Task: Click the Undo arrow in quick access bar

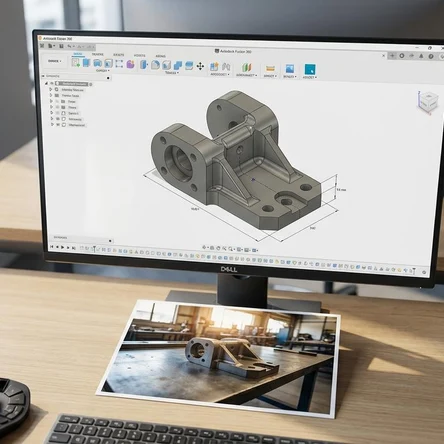Action: click(70, 46)
